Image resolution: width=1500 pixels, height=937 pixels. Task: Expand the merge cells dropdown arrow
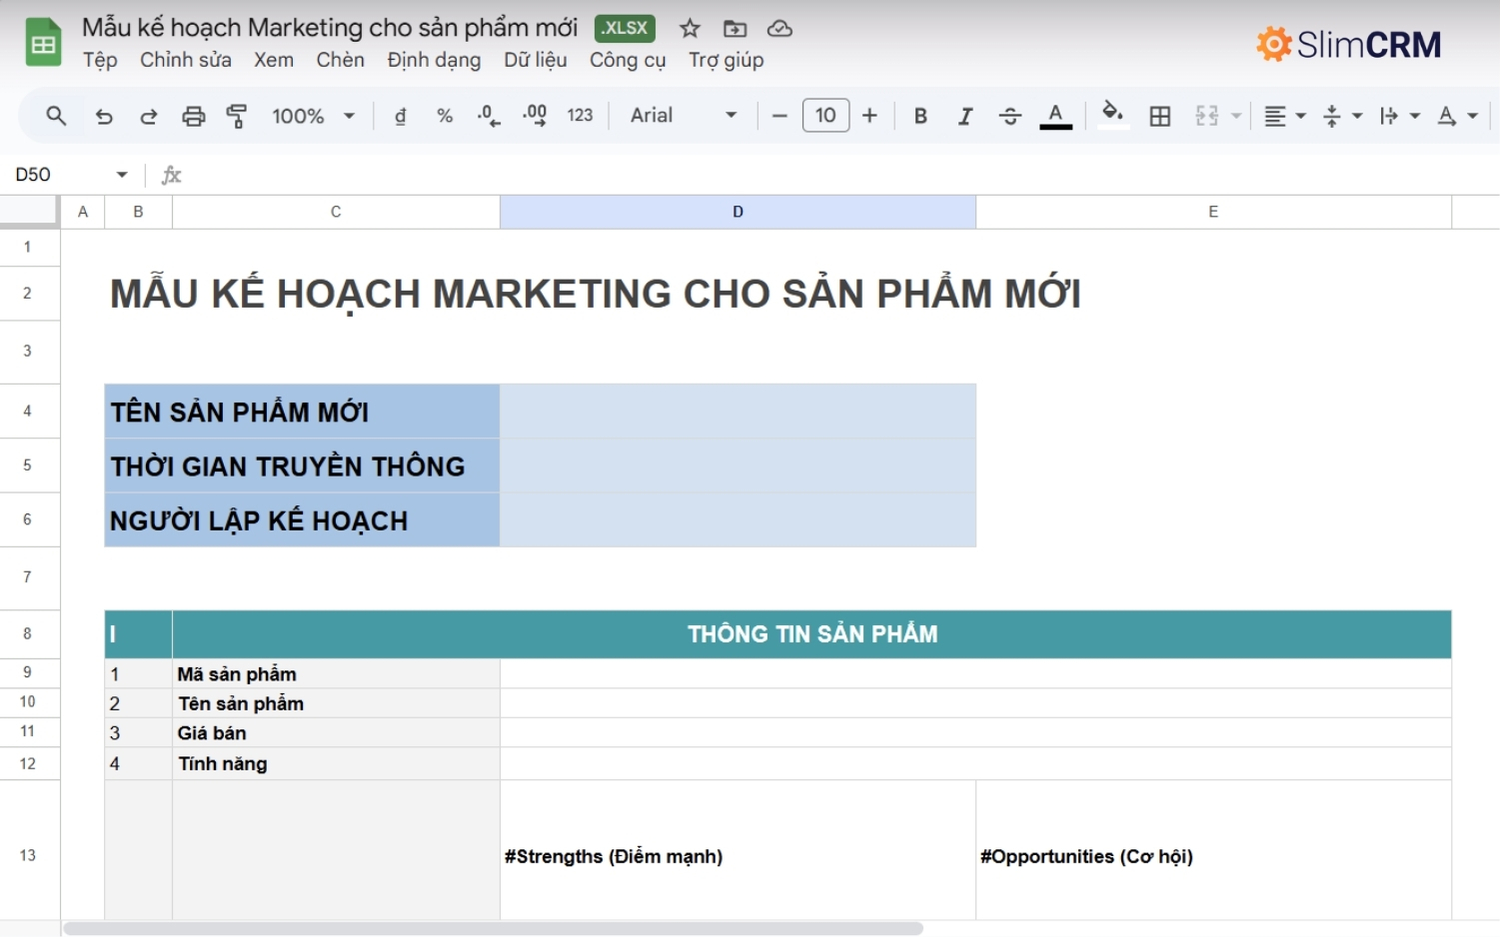[1236, 116]
